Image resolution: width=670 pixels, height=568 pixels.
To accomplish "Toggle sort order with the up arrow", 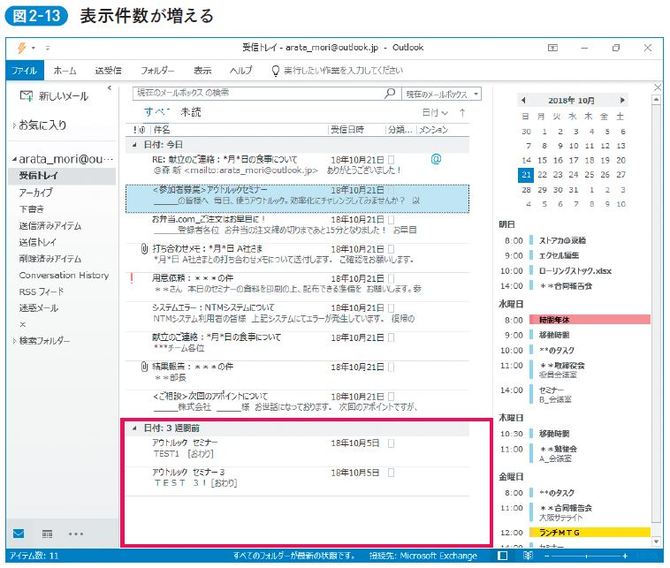I will coord(462,113).
